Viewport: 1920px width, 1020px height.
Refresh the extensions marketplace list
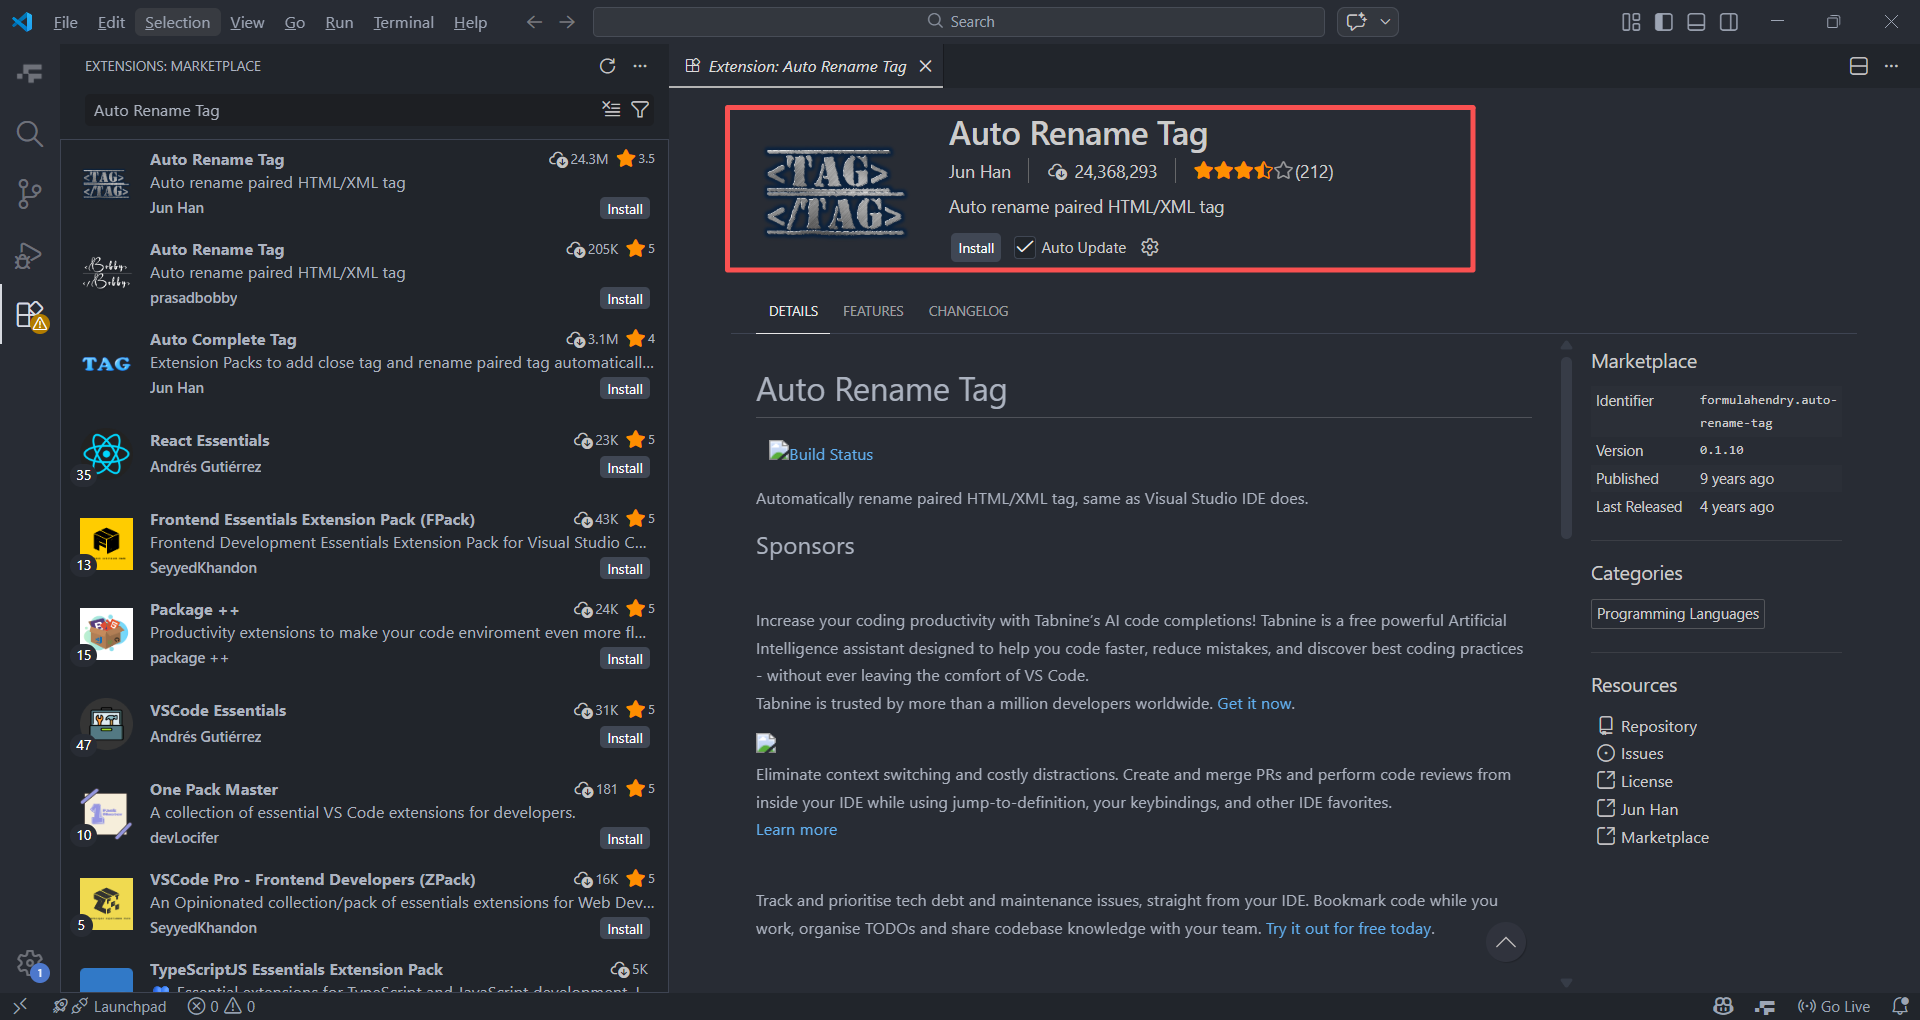coord(607,66)
